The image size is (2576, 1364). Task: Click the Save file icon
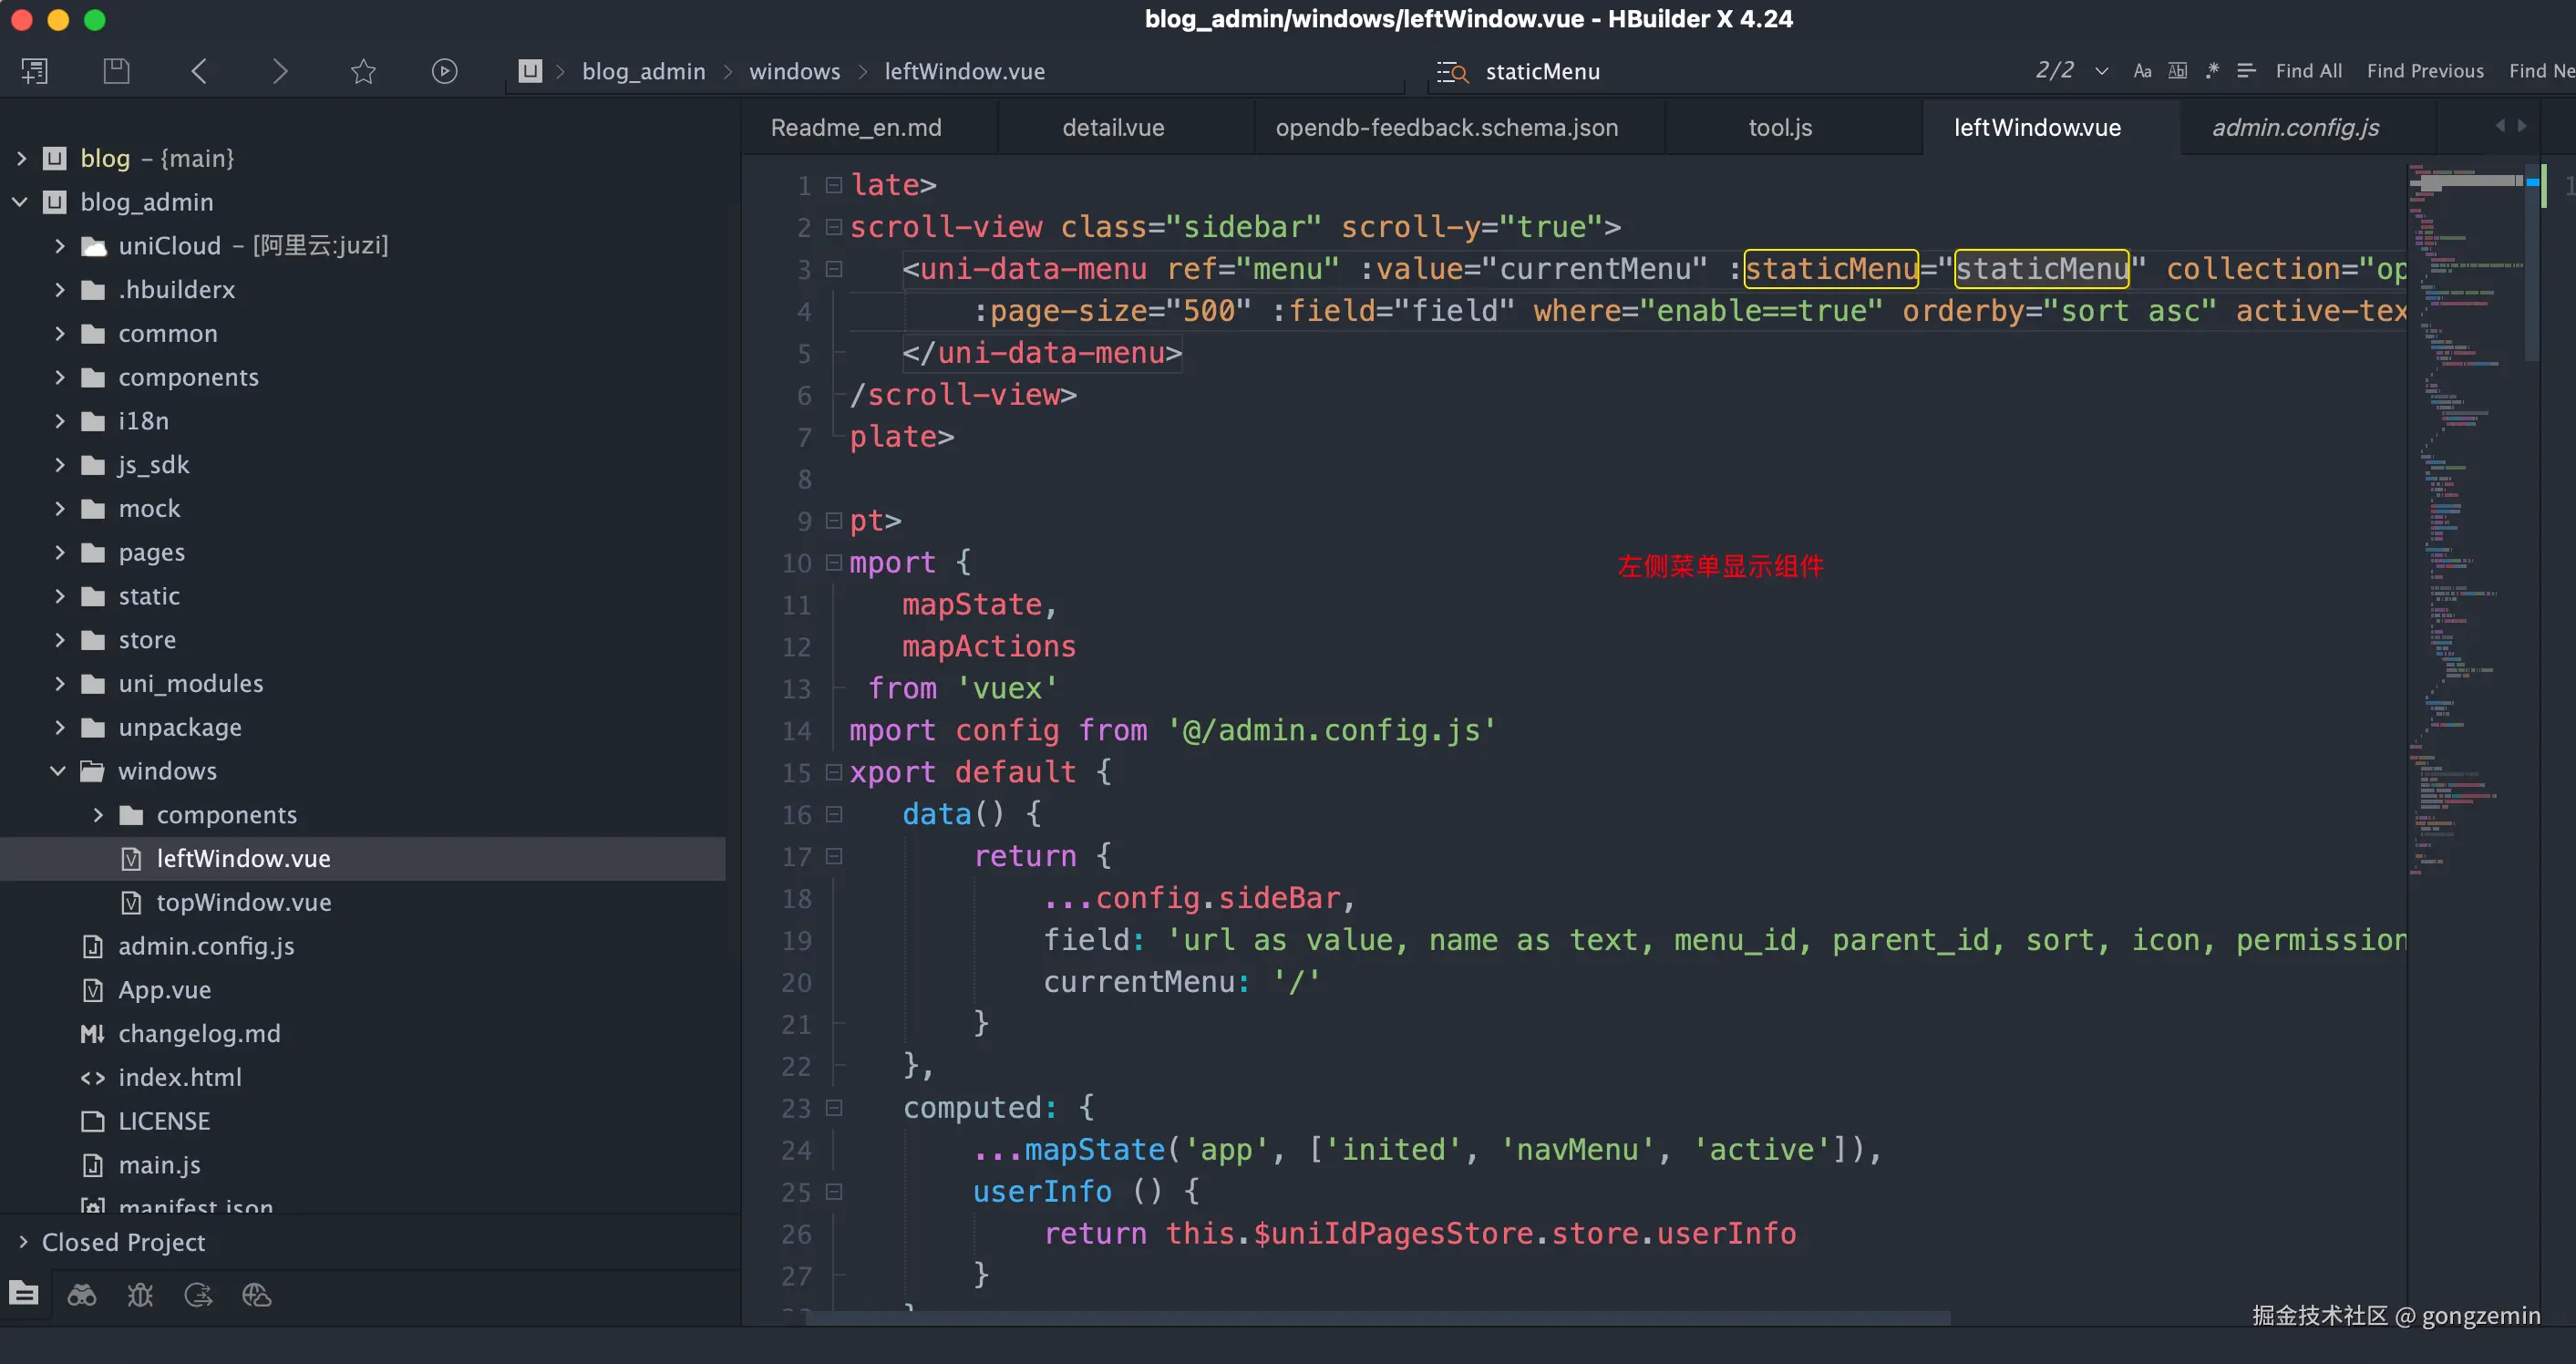[x=116, y=71]
